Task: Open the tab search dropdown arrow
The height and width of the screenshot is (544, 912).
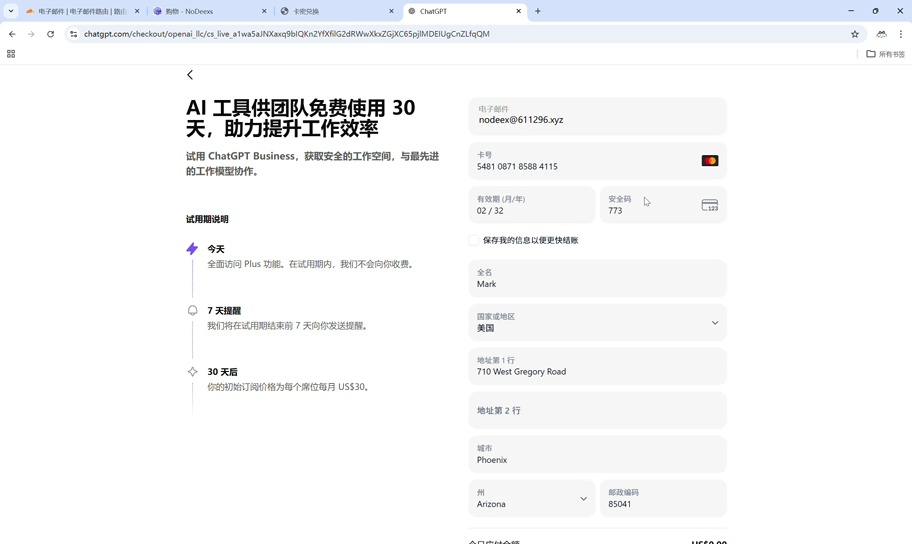Action: tap(11, 11)
